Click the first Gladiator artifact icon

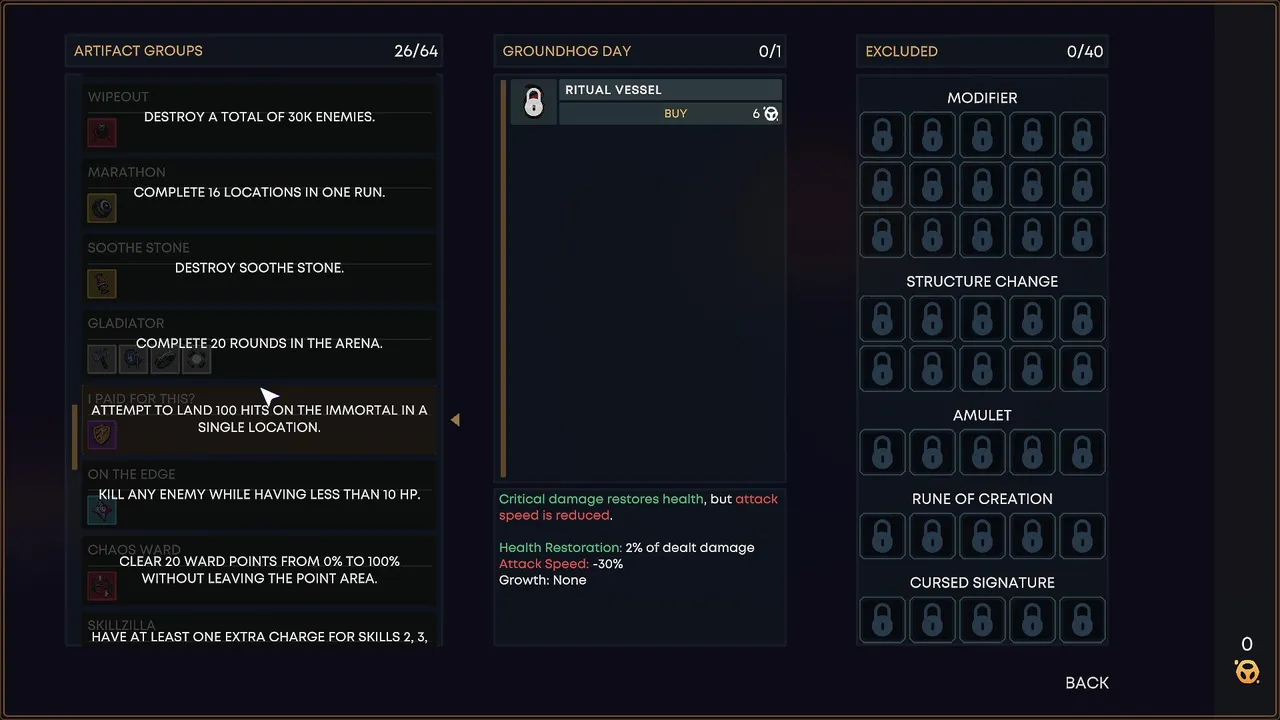(102, 359)
